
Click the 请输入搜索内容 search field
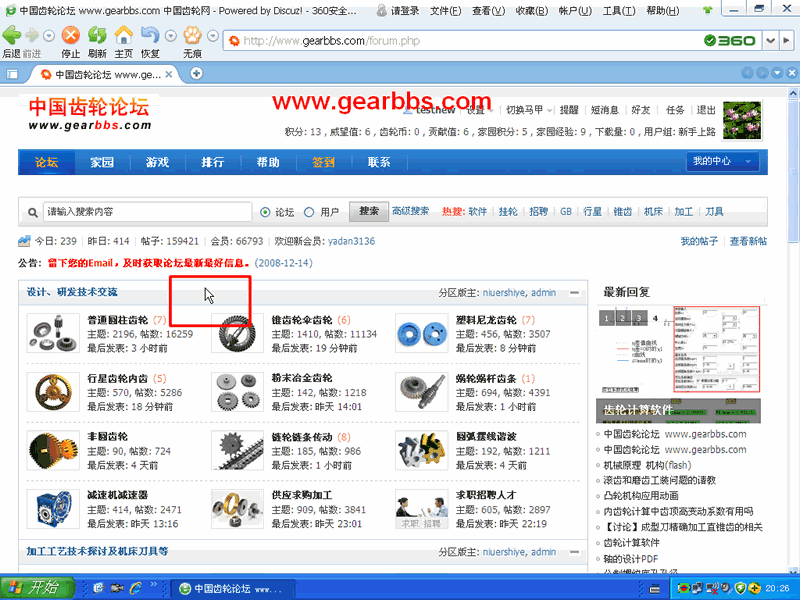[x=147, y=212]
